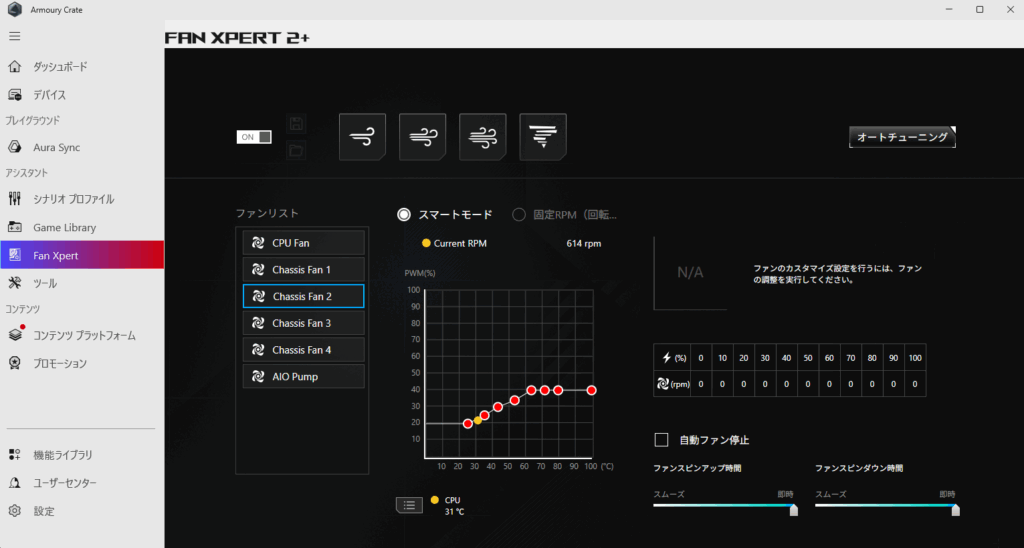1024x548 pixels.
Task: Select the Turbo fan preset icon
Action: 483,137
